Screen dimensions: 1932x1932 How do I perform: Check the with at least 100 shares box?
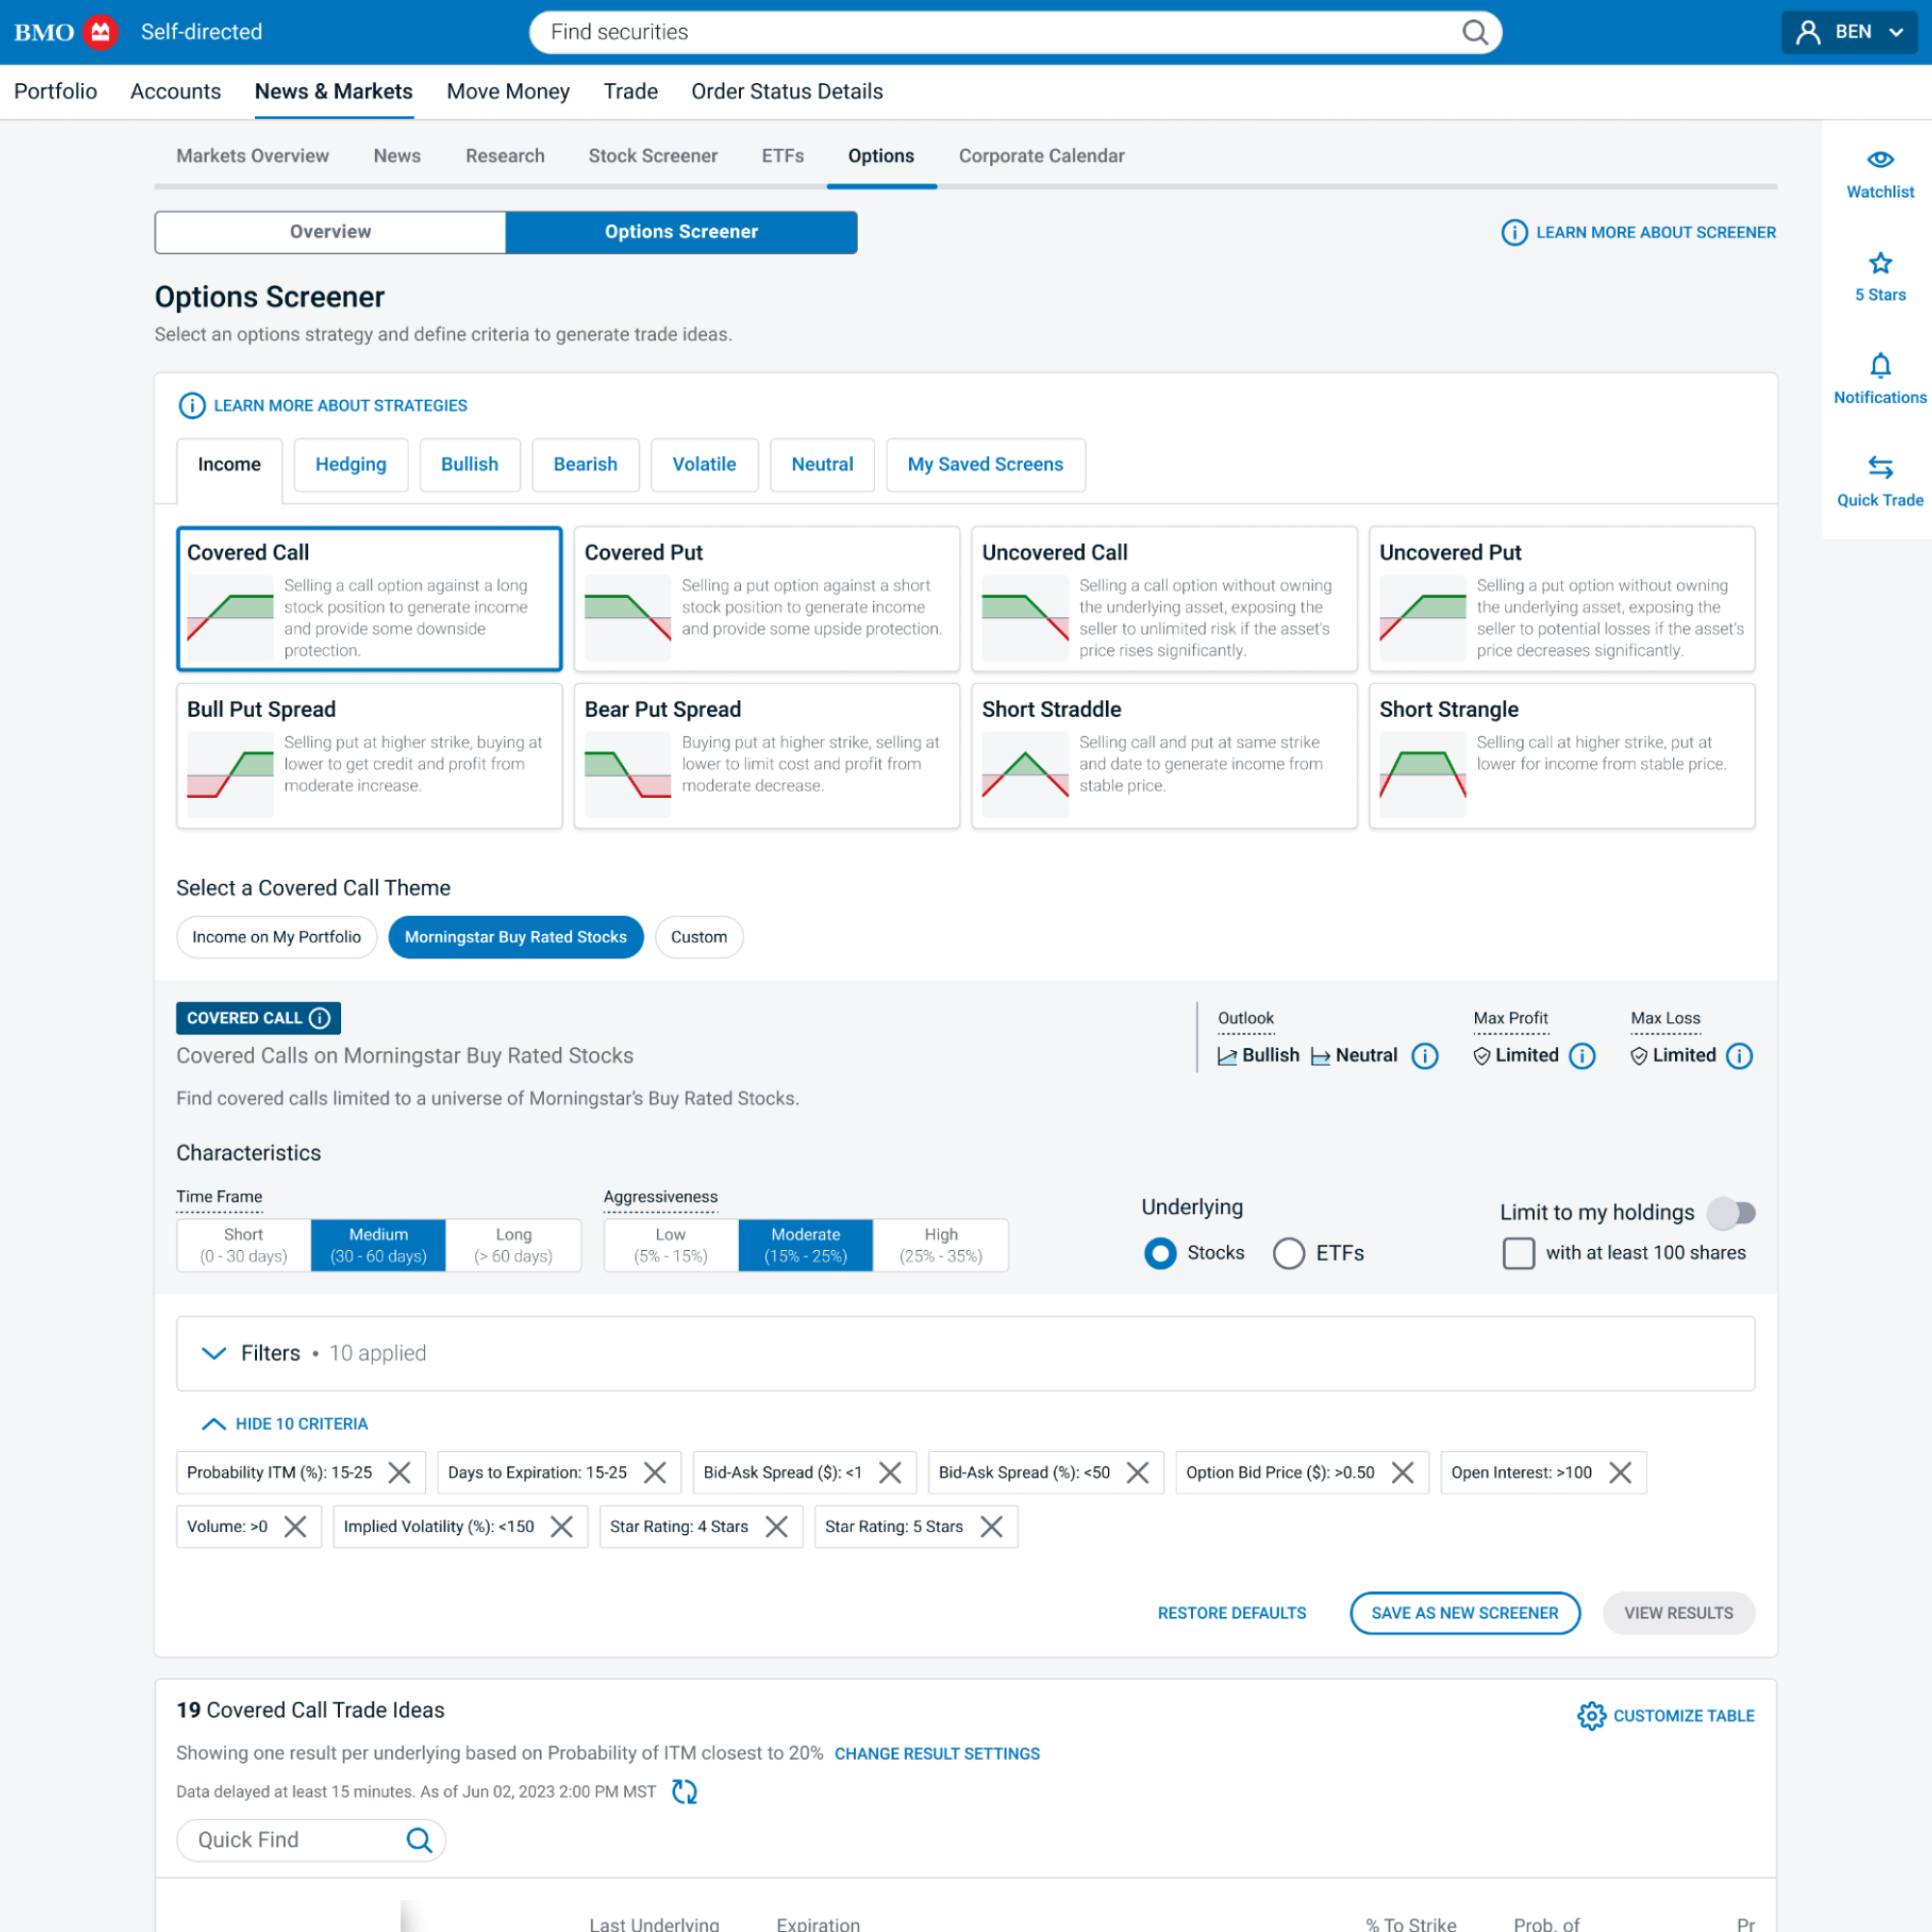[1518, 1253]
